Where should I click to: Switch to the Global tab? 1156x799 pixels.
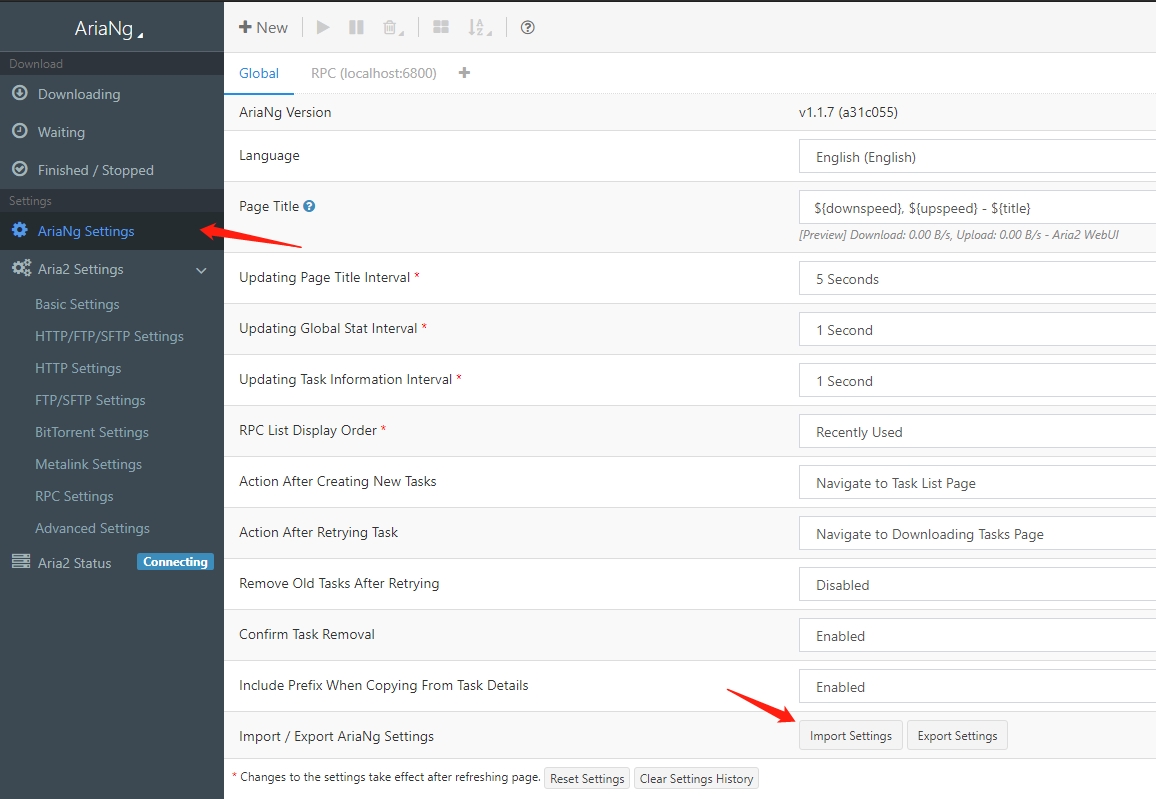point(259,73)
